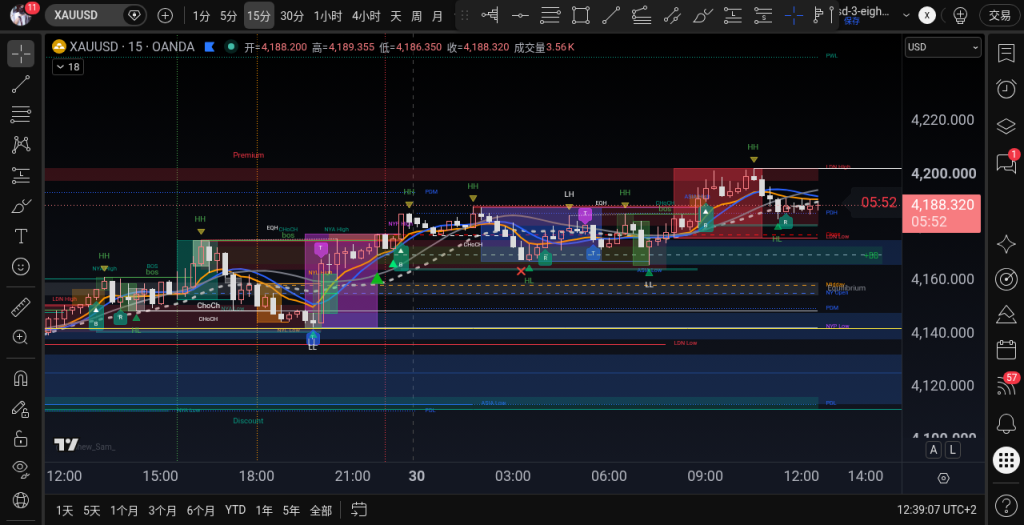Screen dimensions: 1024x525
Task: Toggle lock all drawings
Action: (x=21, y=438)
